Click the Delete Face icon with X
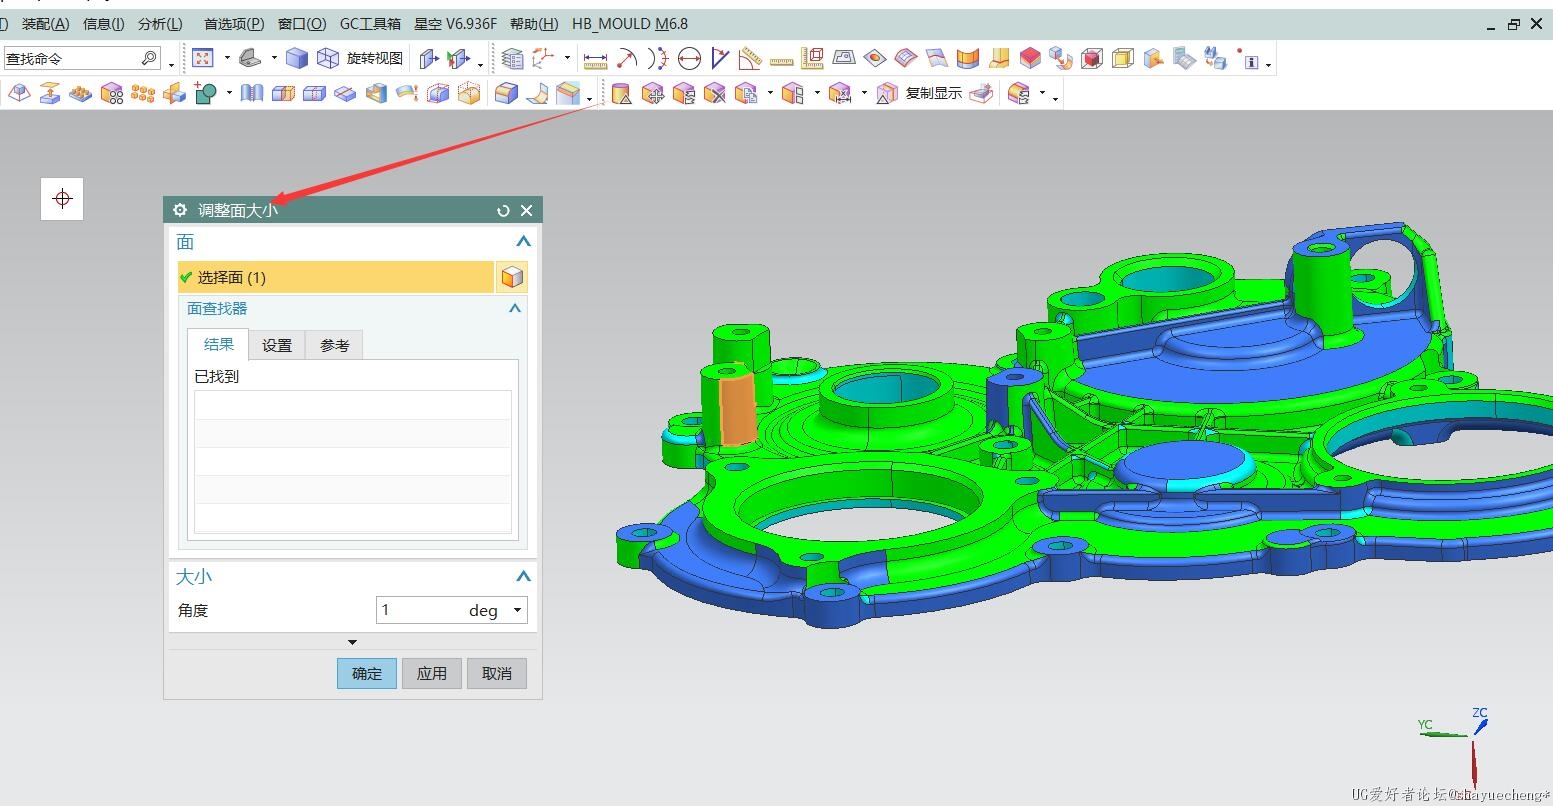This screenshot has width=1553, height=806. click(714, 94)
